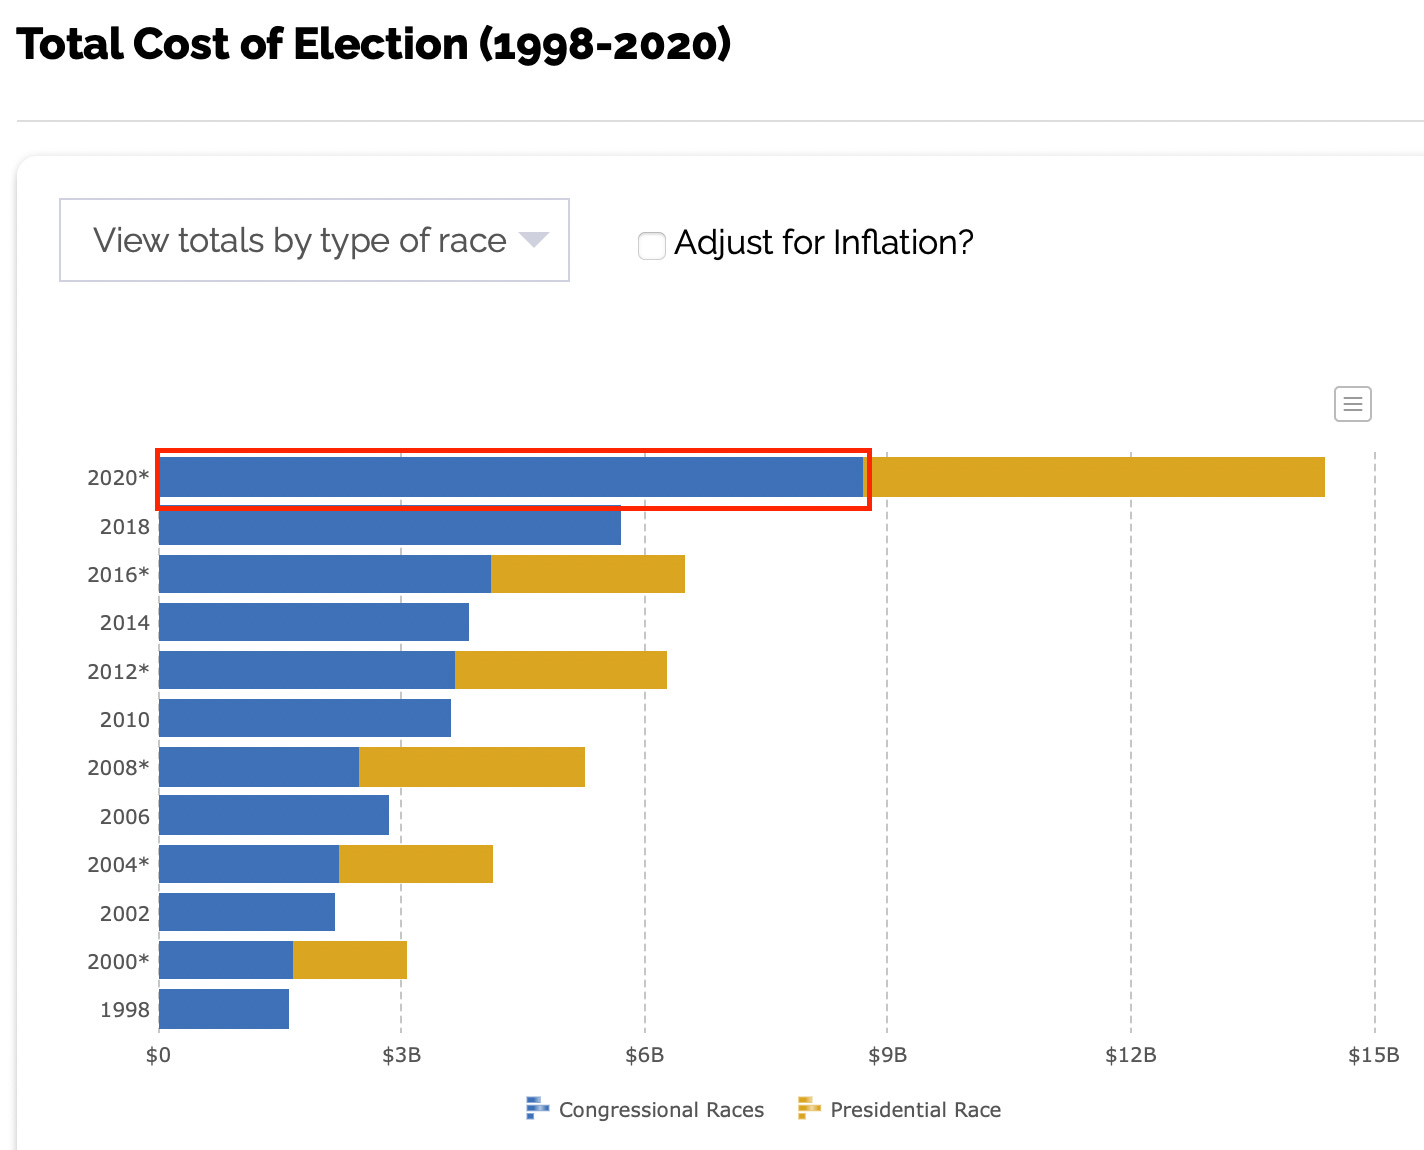Select the 2020 presidential race gold bar
The image size is (1424, 1150).
(x=1094, y=477)
